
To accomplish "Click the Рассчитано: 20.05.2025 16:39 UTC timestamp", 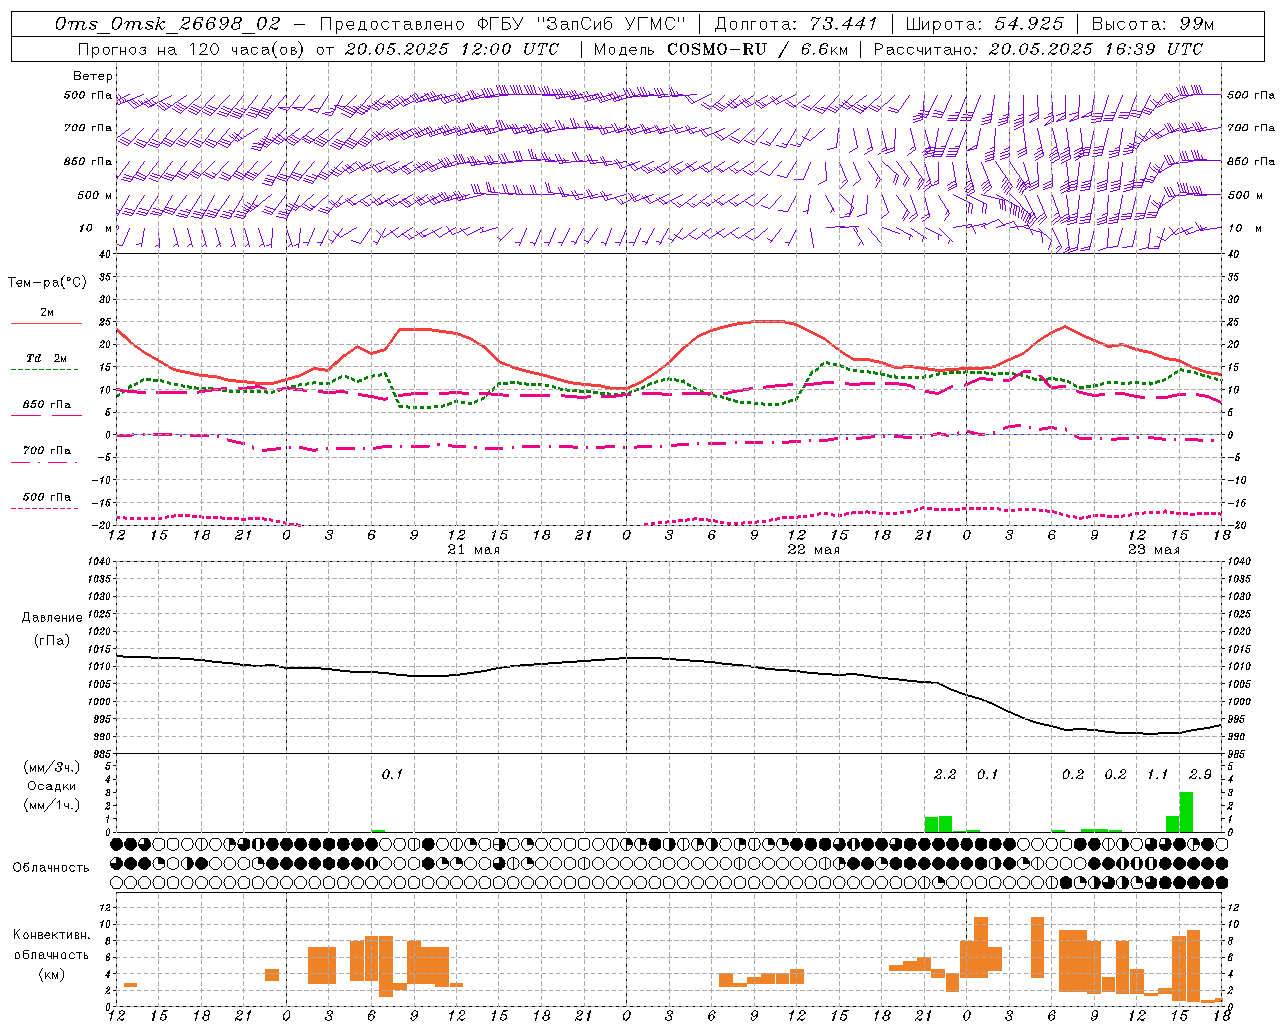I will pyautogui.click(x=1038, y=48).
